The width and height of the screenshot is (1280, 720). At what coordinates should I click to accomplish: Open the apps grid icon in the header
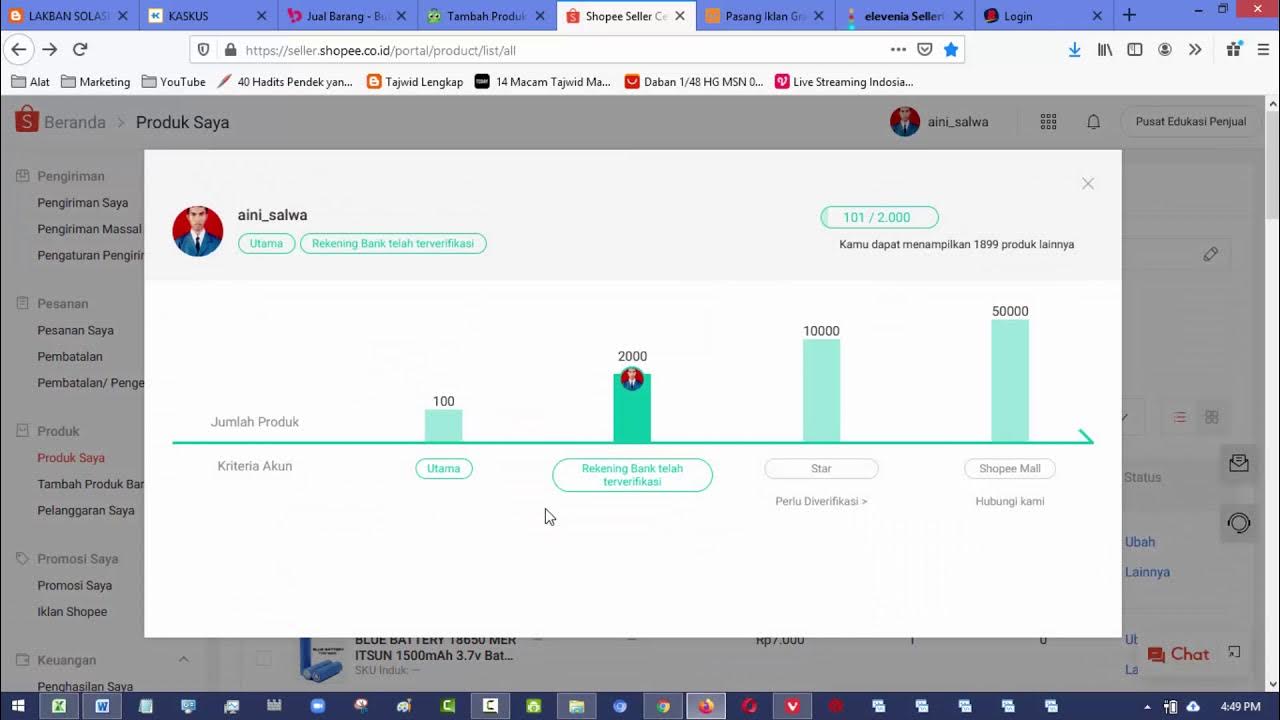pos(1048,121)
